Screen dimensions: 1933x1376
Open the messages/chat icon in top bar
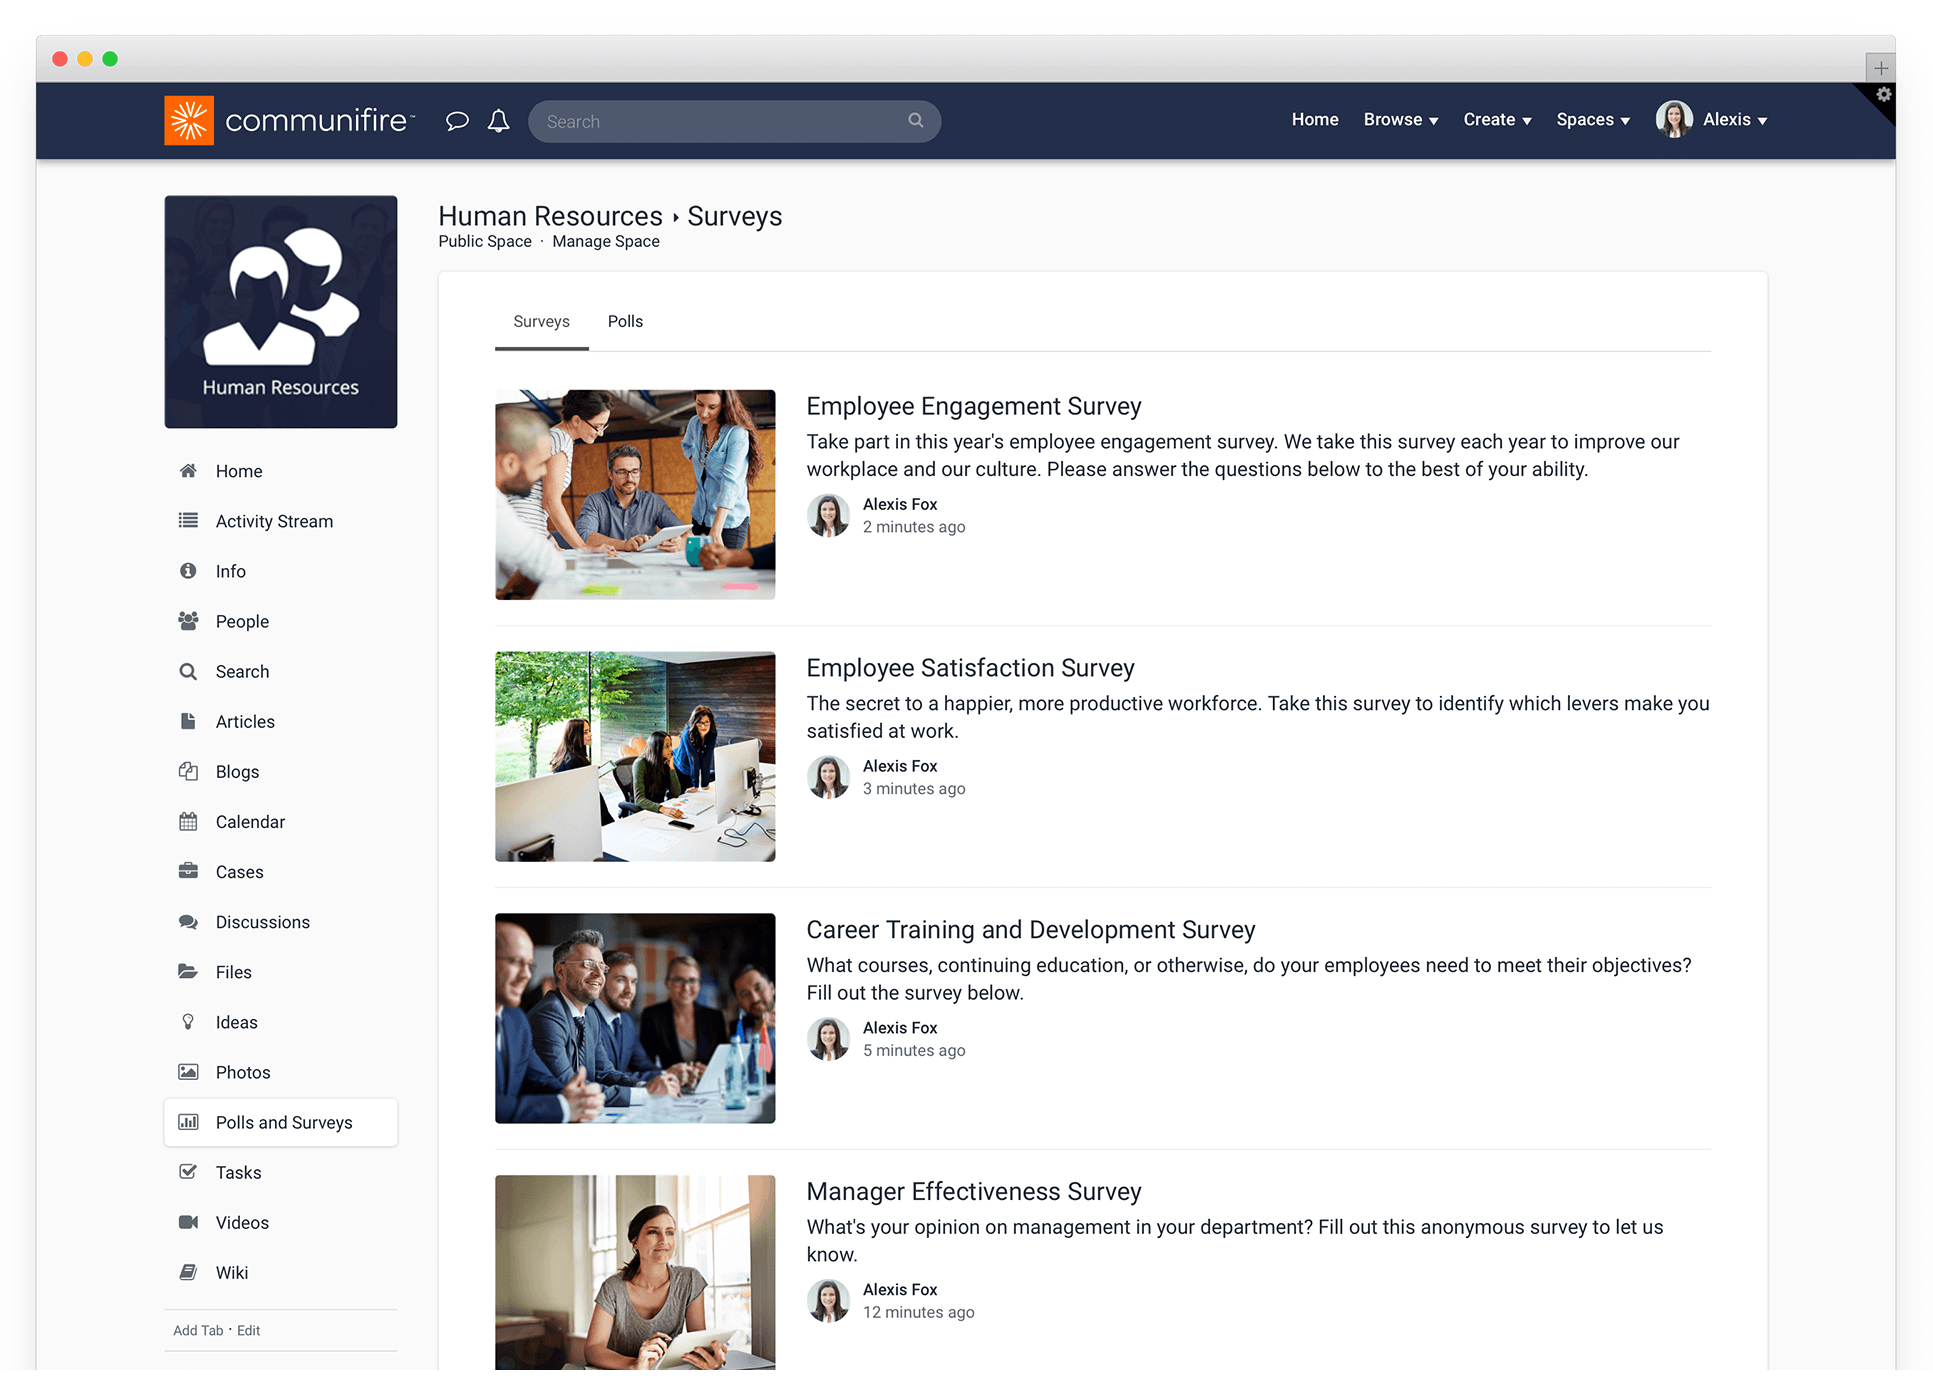(x=457, y=120)
